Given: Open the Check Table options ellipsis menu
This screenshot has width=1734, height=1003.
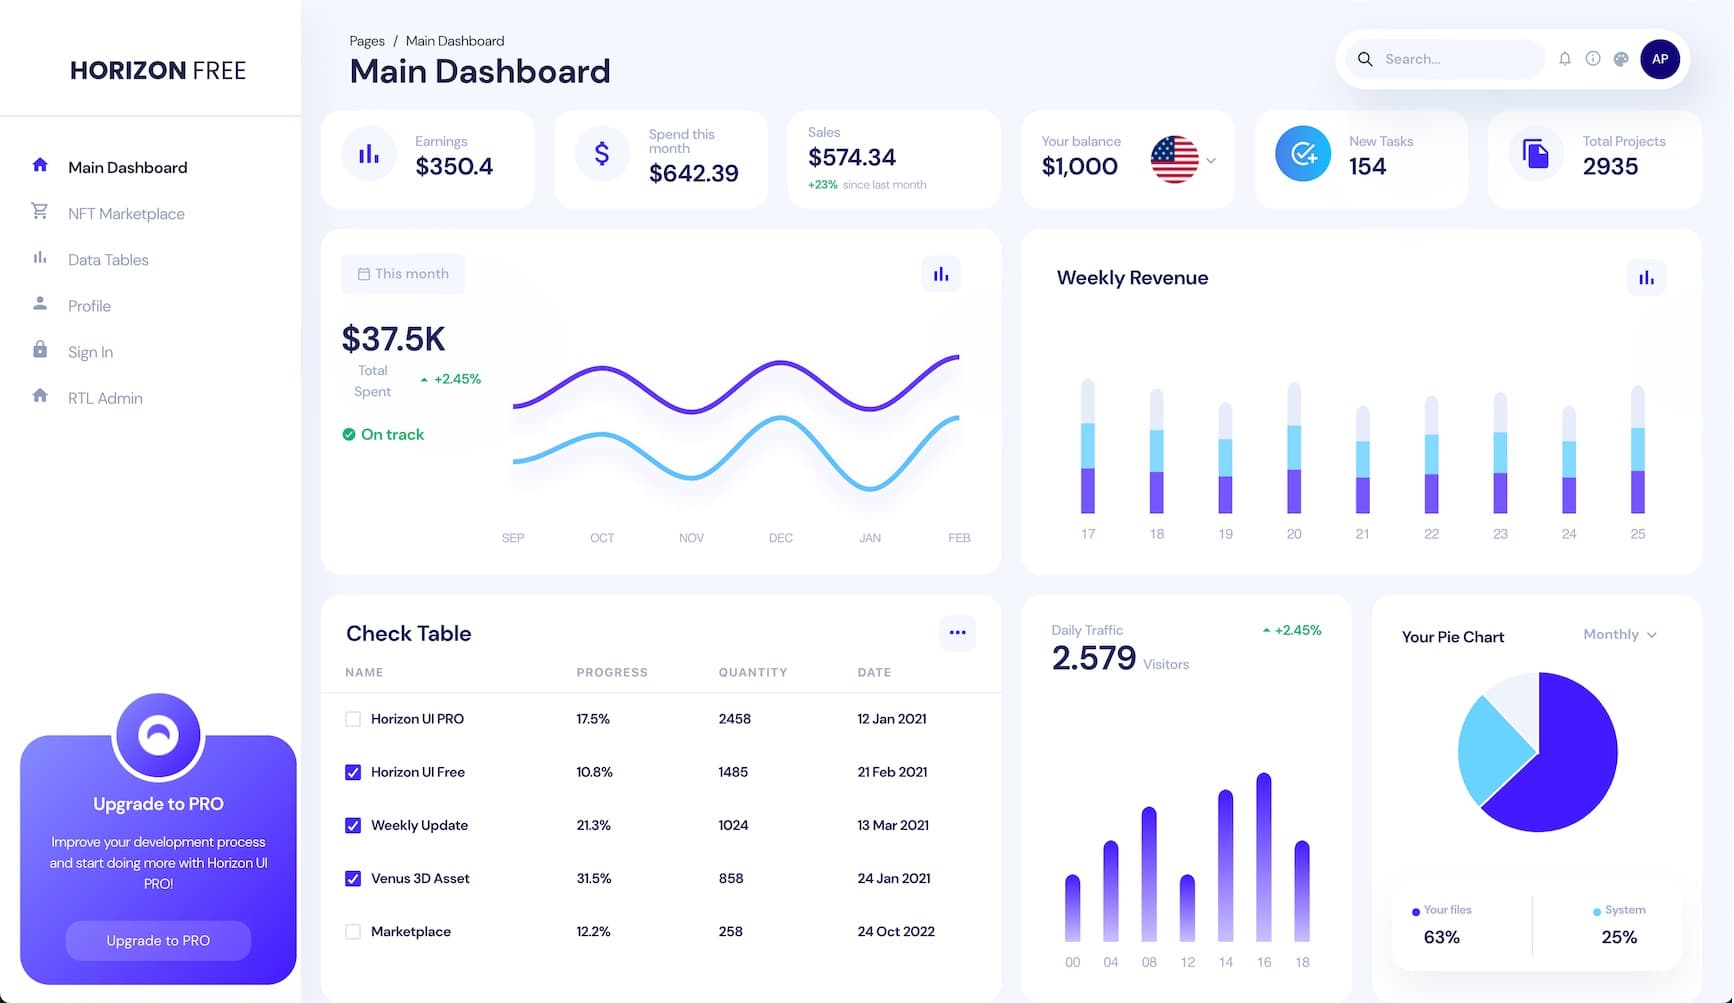Looking at the screenshot, I should (x=957, y=633).
